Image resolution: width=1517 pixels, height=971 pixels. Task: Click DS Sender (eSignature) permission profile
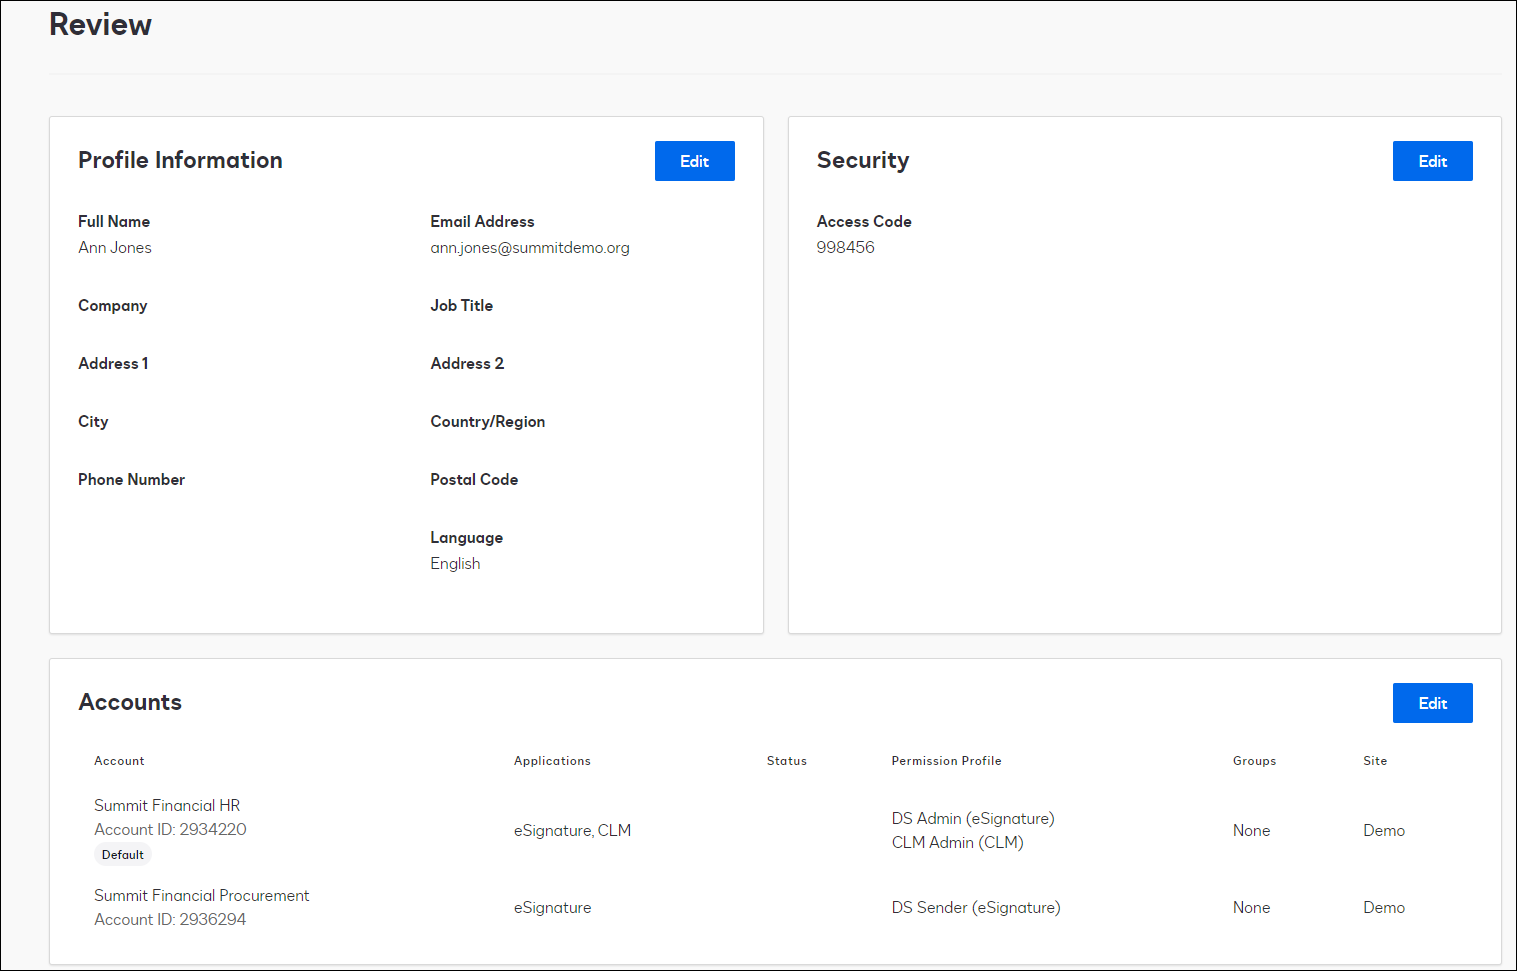click(x=976, y=907)
